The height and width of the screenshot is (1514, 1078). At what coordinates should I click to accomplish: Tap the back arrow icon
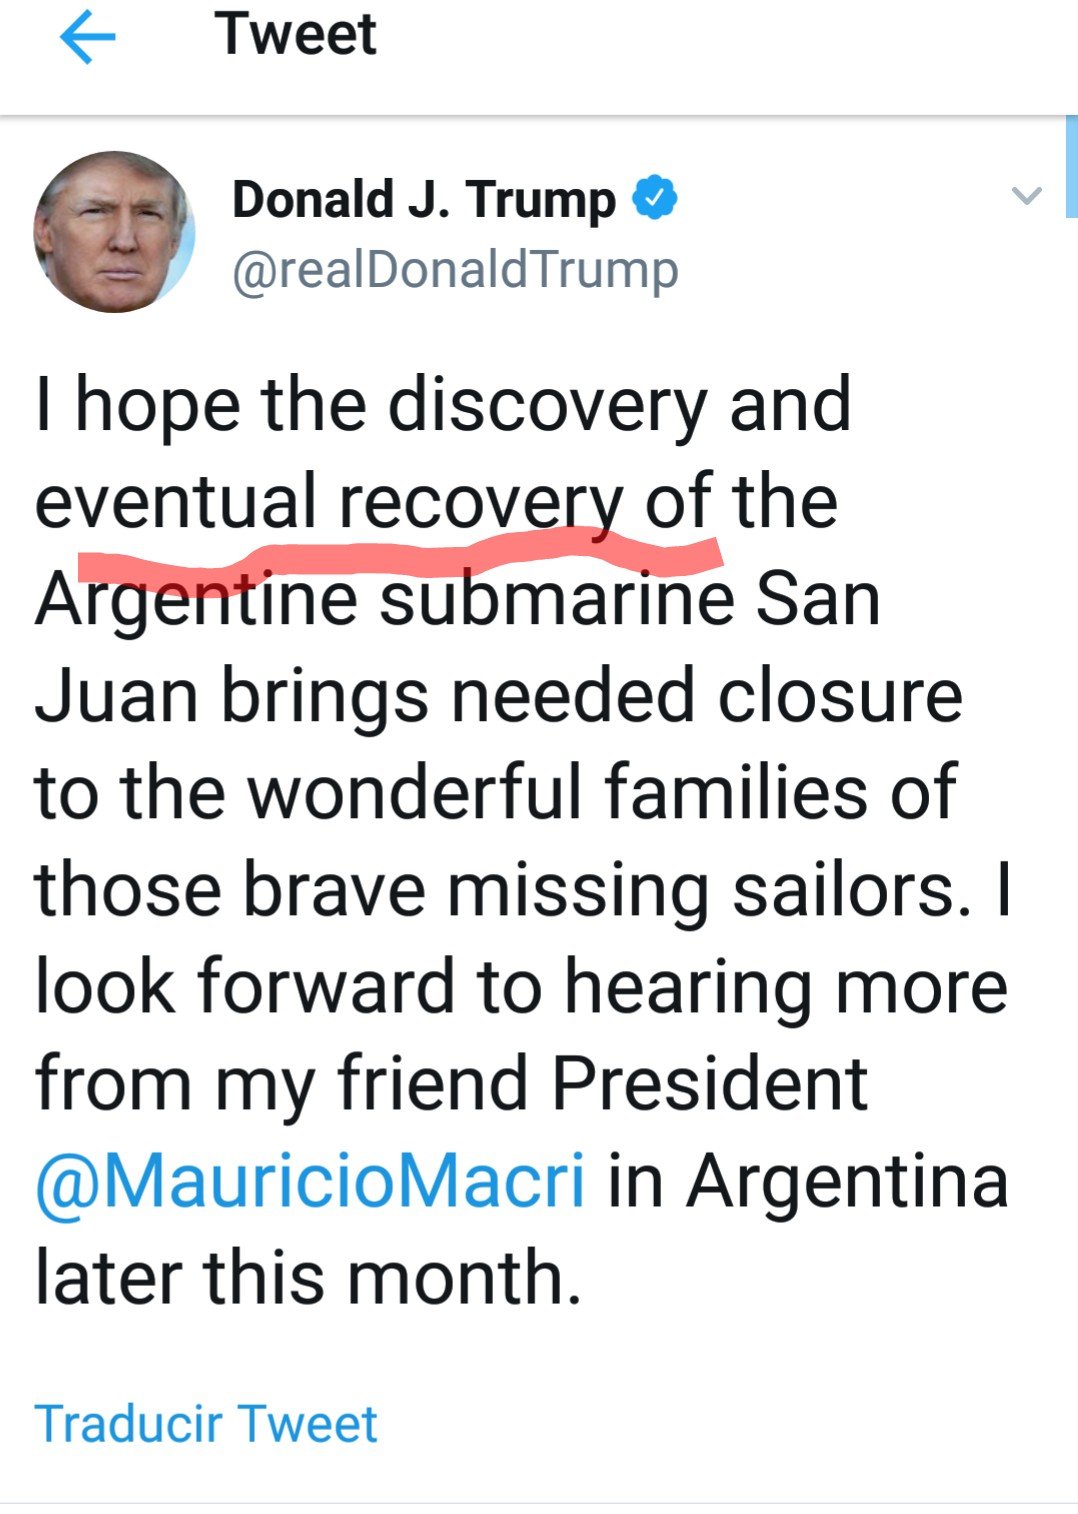click(x=88, y=37)
